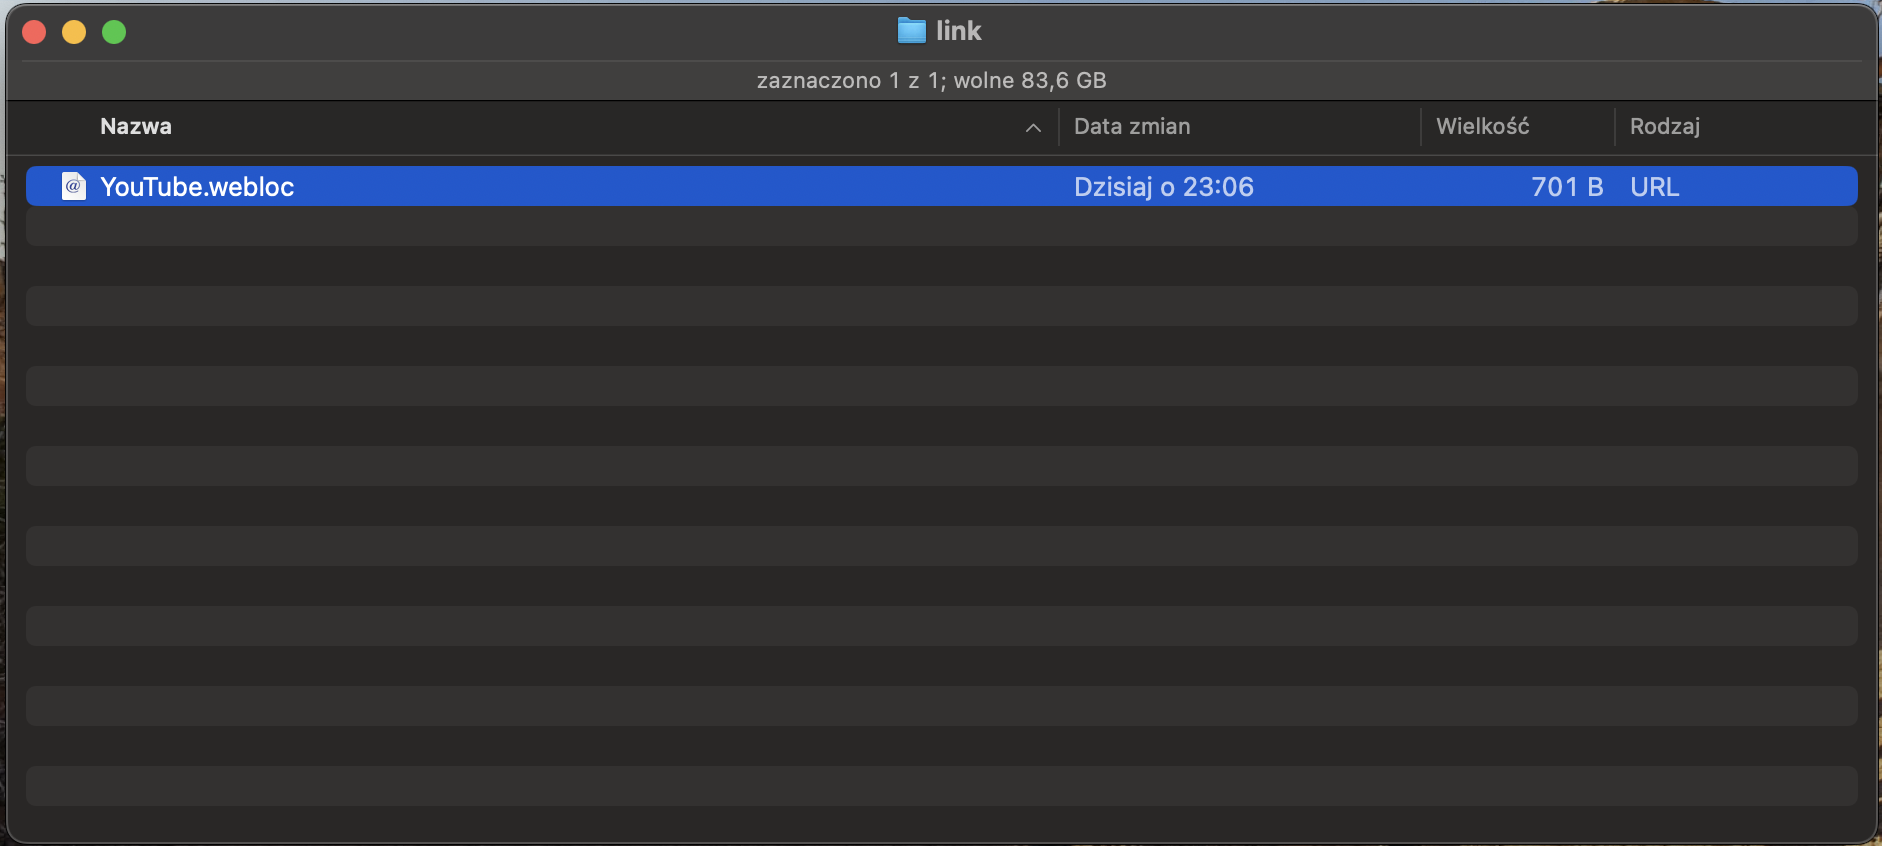
Task: Click the file size value 701 B
Action: coord(1567,187)
